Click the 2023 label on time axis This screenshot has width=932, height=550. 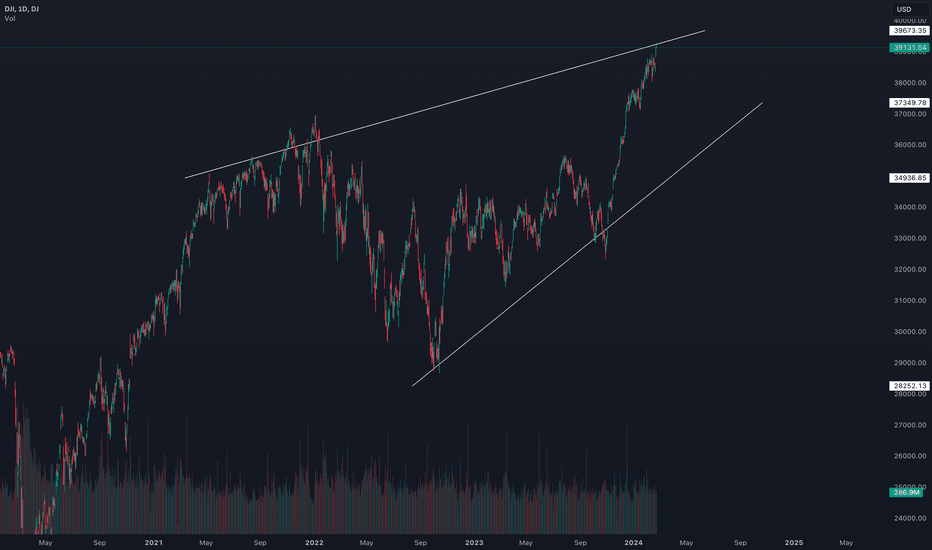(x=474, y=542)
